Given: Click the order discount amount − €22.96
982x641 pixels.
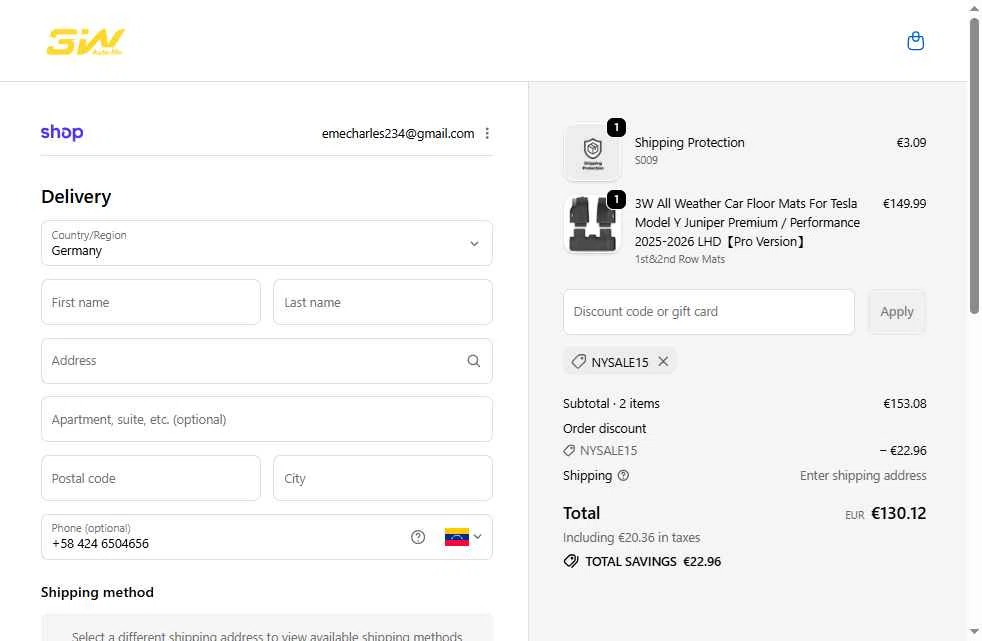Looking at the screenshot, I should (x=903, y=451).
